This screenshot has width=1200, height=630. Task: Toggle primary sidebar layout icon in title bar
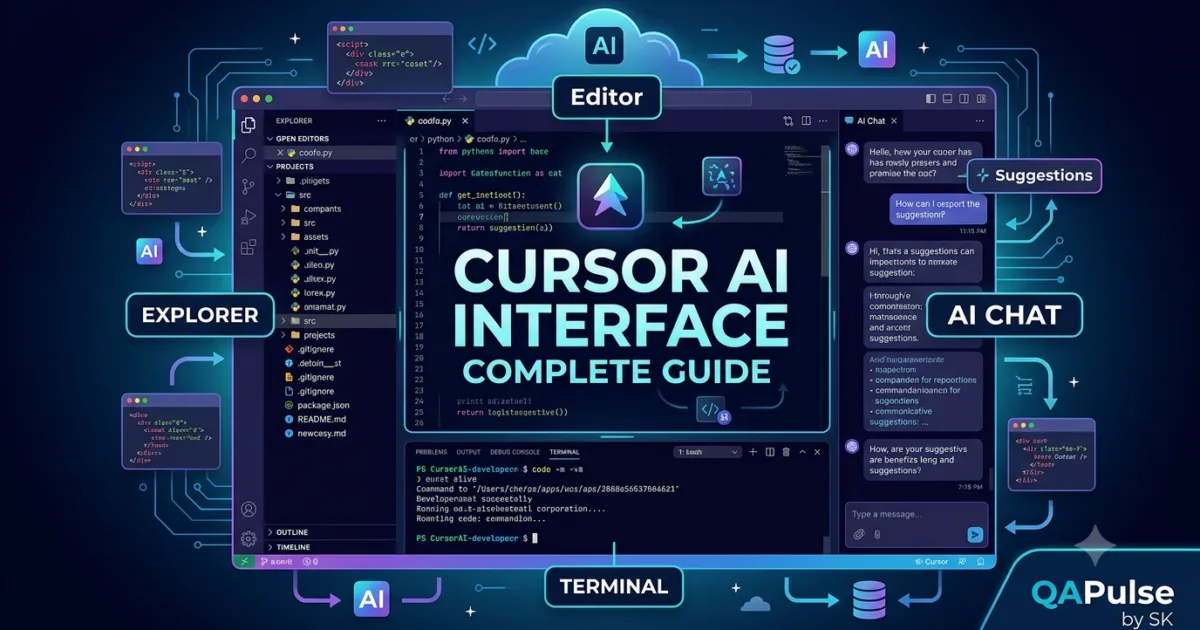[930, 98]
